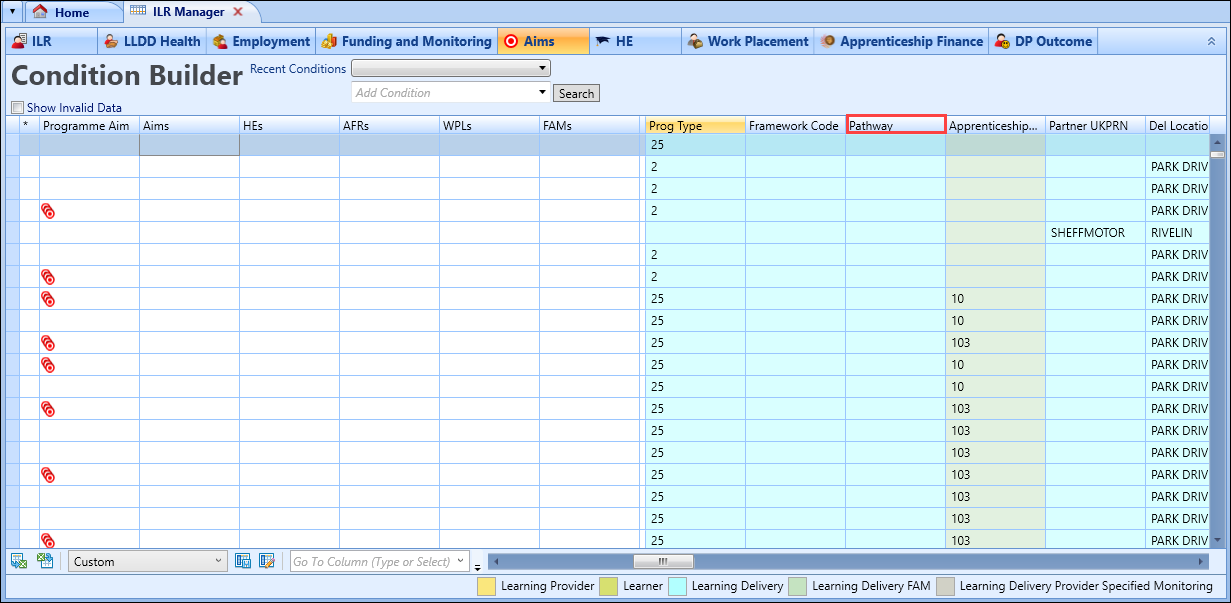Image resolution: width=1231 pixels, height=603 pixels.
Task: Click the Pathway column header
Action: (895, 125)
